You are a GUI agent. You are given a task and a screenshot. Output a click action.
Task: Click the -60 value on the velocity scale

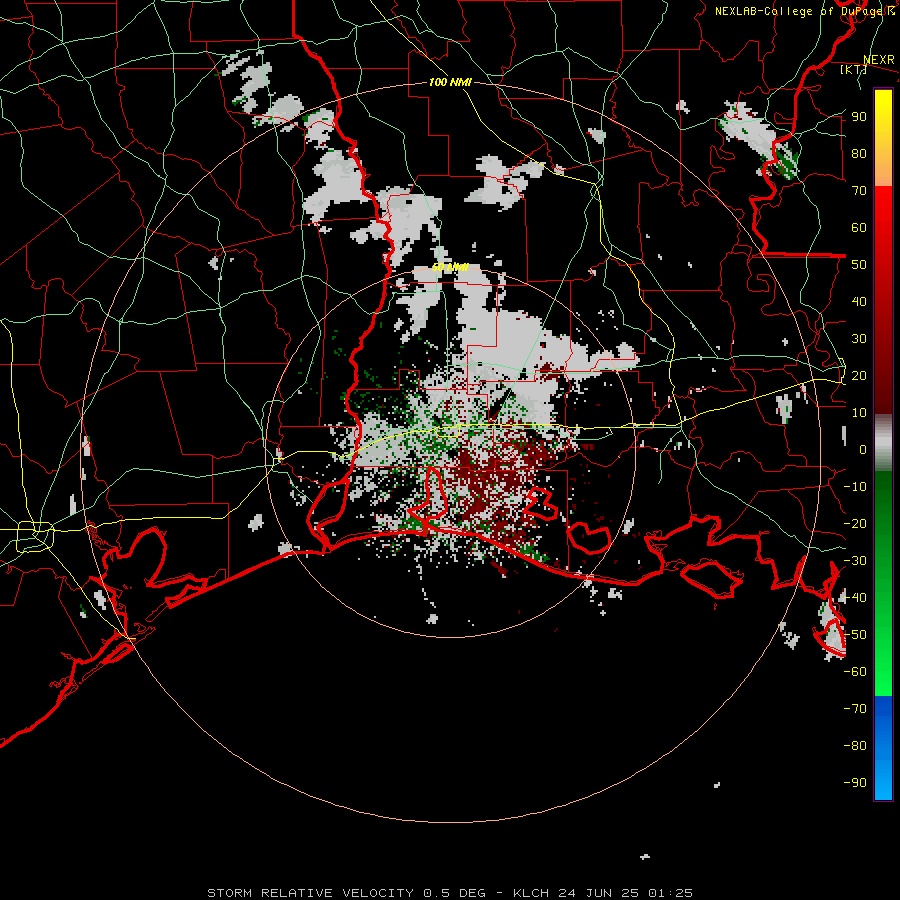pos(855,672)
